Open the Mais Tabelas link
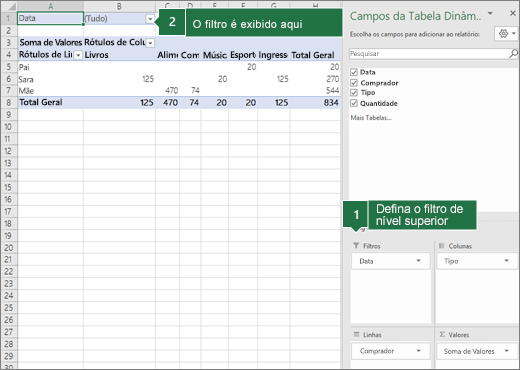The width and height of the screenshot is (520, 370). point(371,118)
